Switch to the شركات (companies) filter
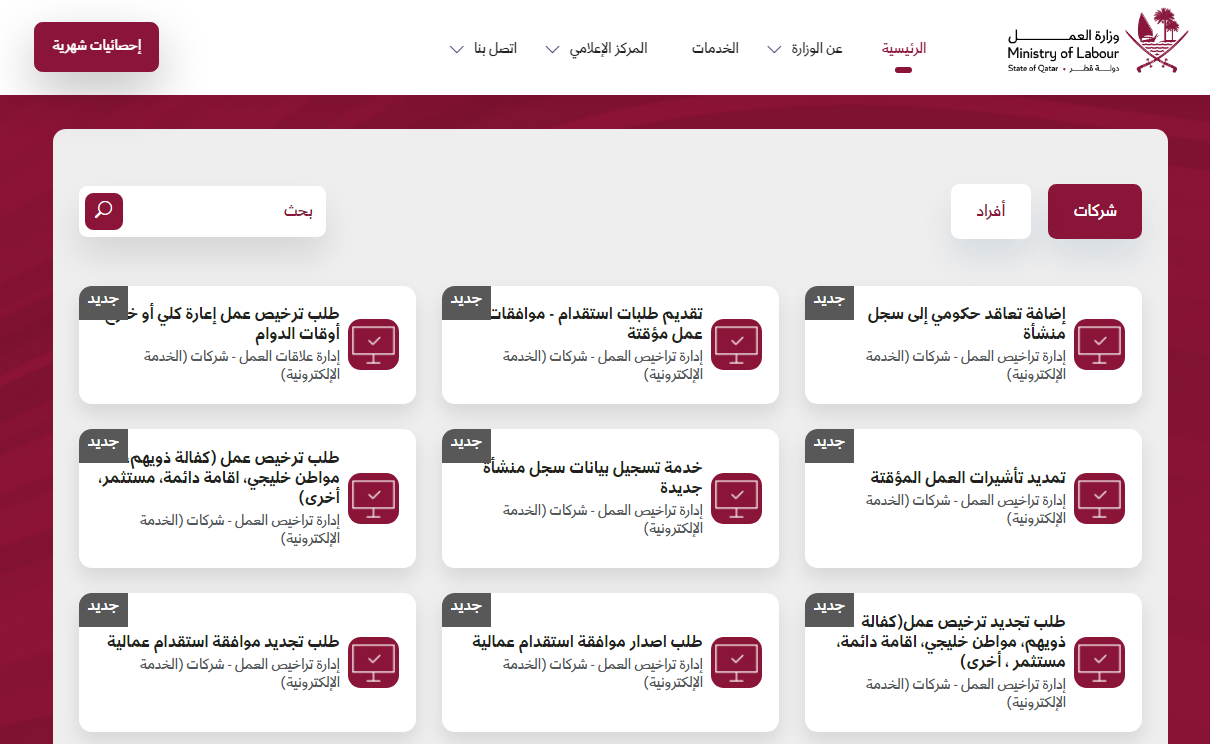This screenshot has height=744, width=1210. point(1094,211)
